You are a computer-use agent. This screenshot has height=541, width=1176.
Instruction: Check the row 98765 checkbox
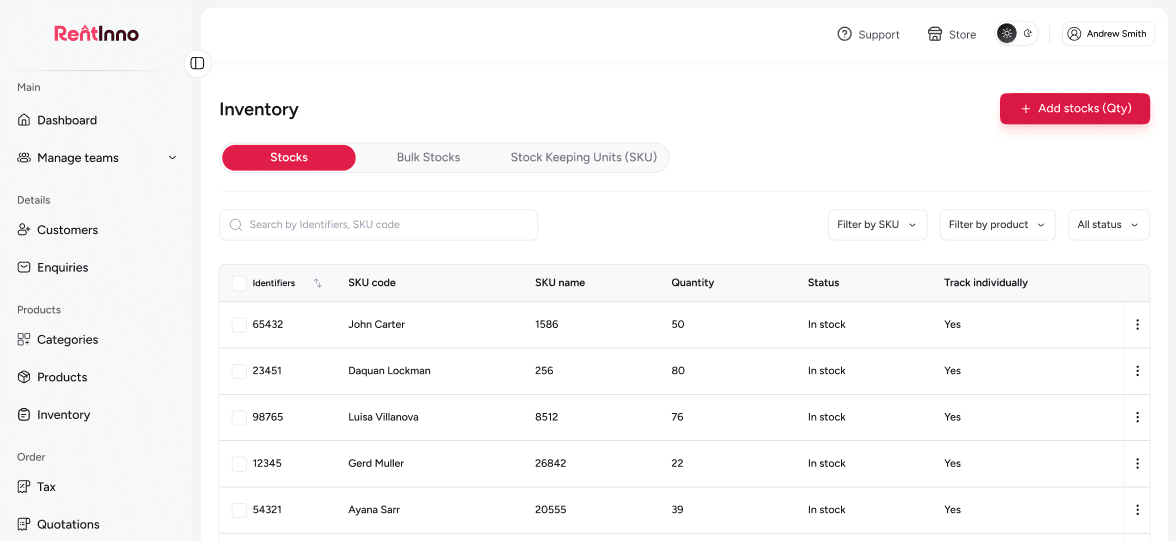click(239, 417)
